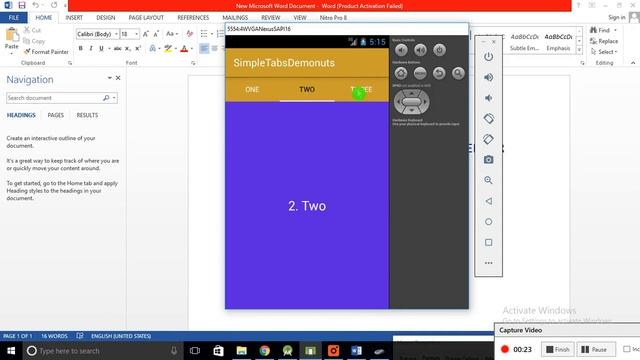Screen dimensions: 640x360
Task: Click emulator sidebar power icon
Action: 488,56
